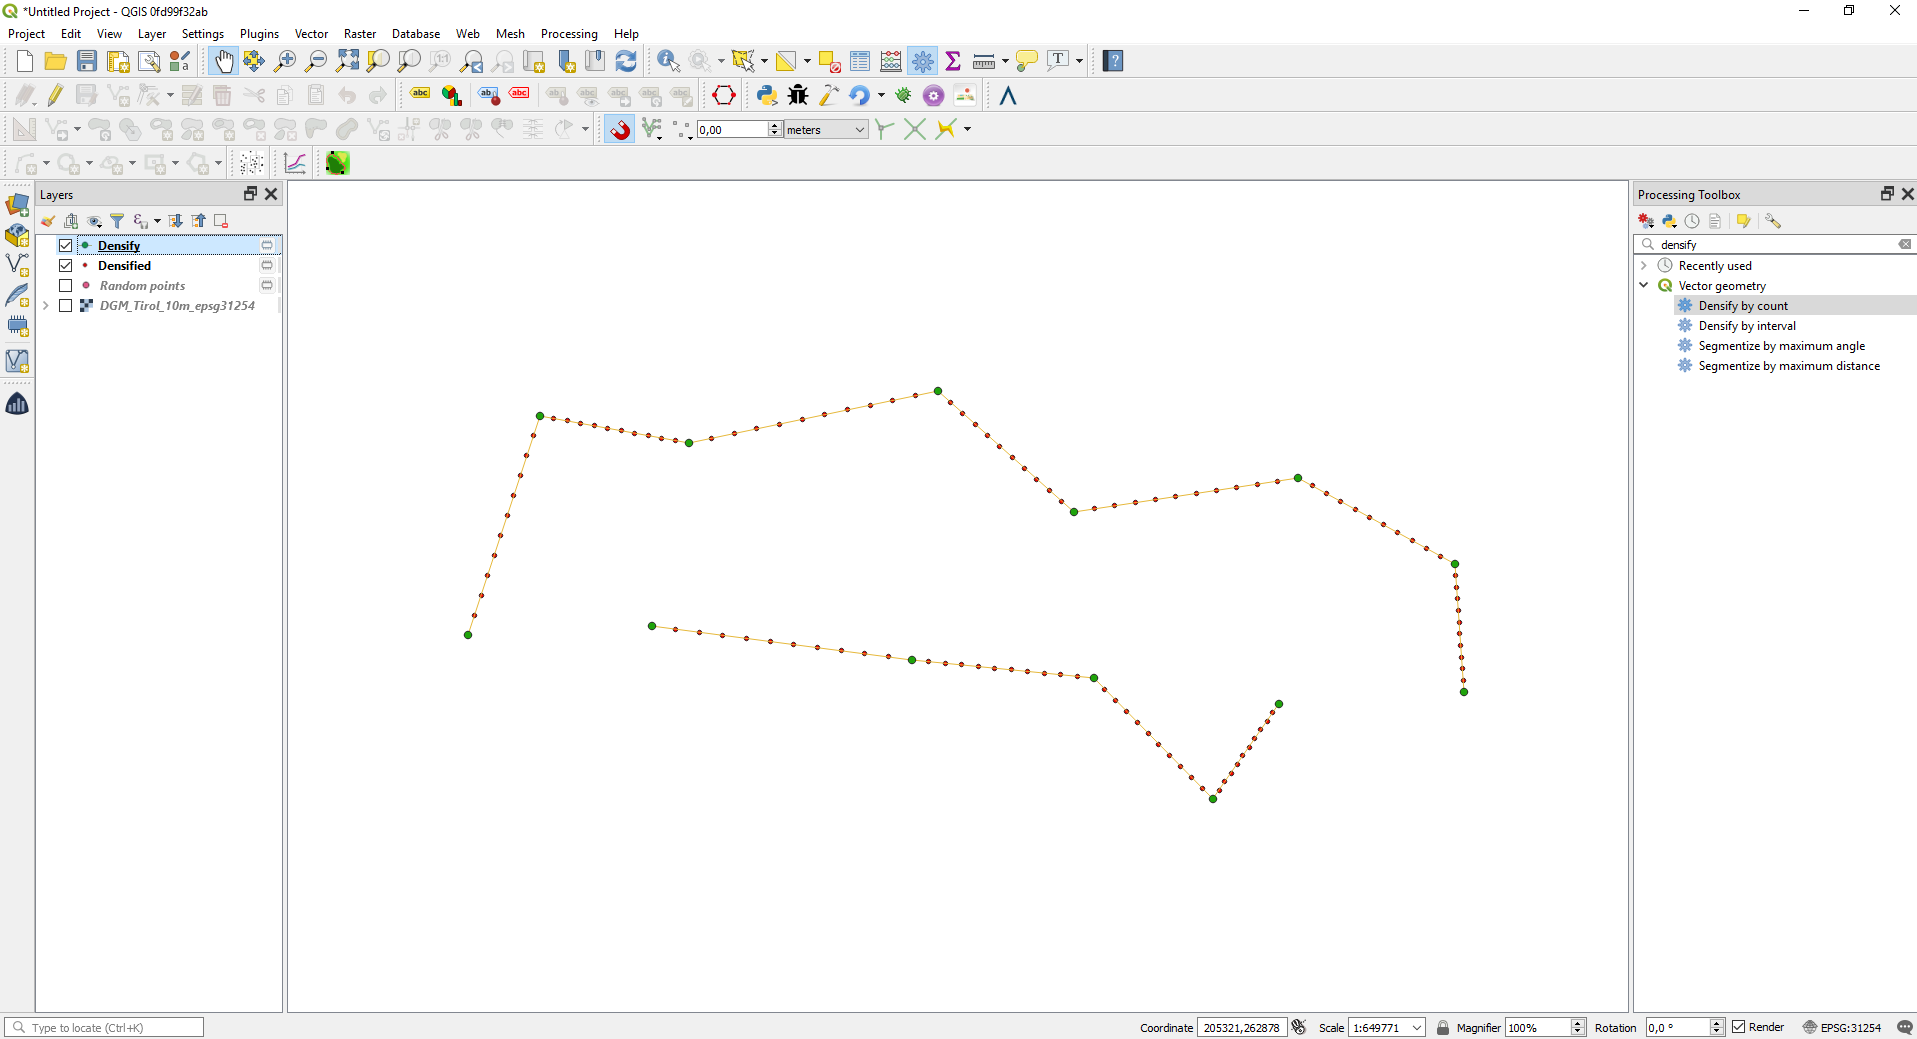
Task: Click the Save Project disk icon
Action: point(87,62)
